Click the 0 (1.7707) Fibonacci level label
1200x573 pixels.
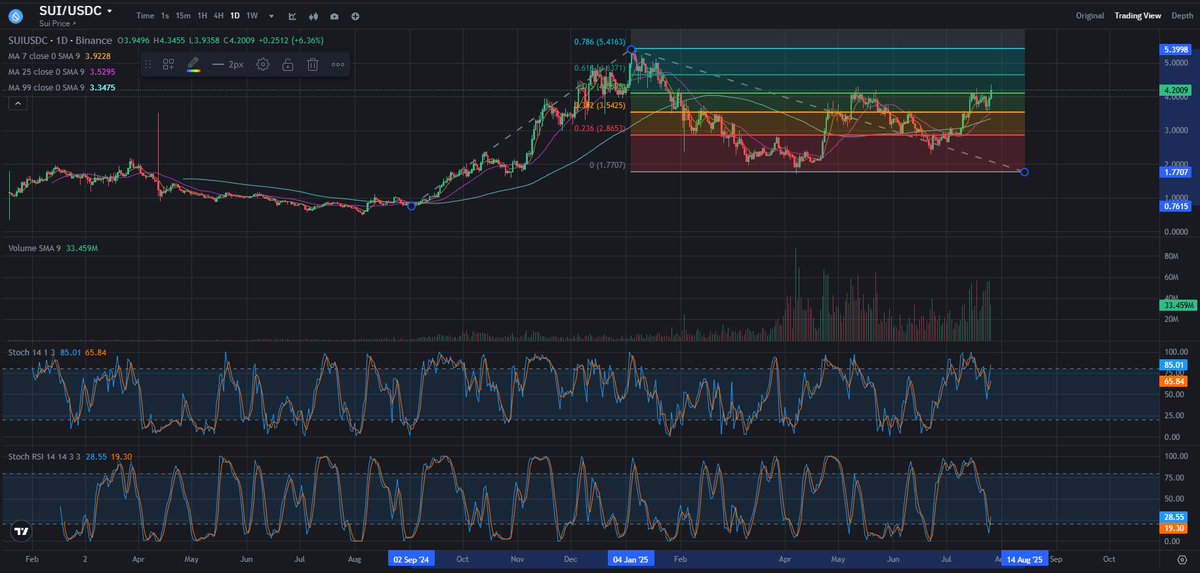[x=608, y=164]
